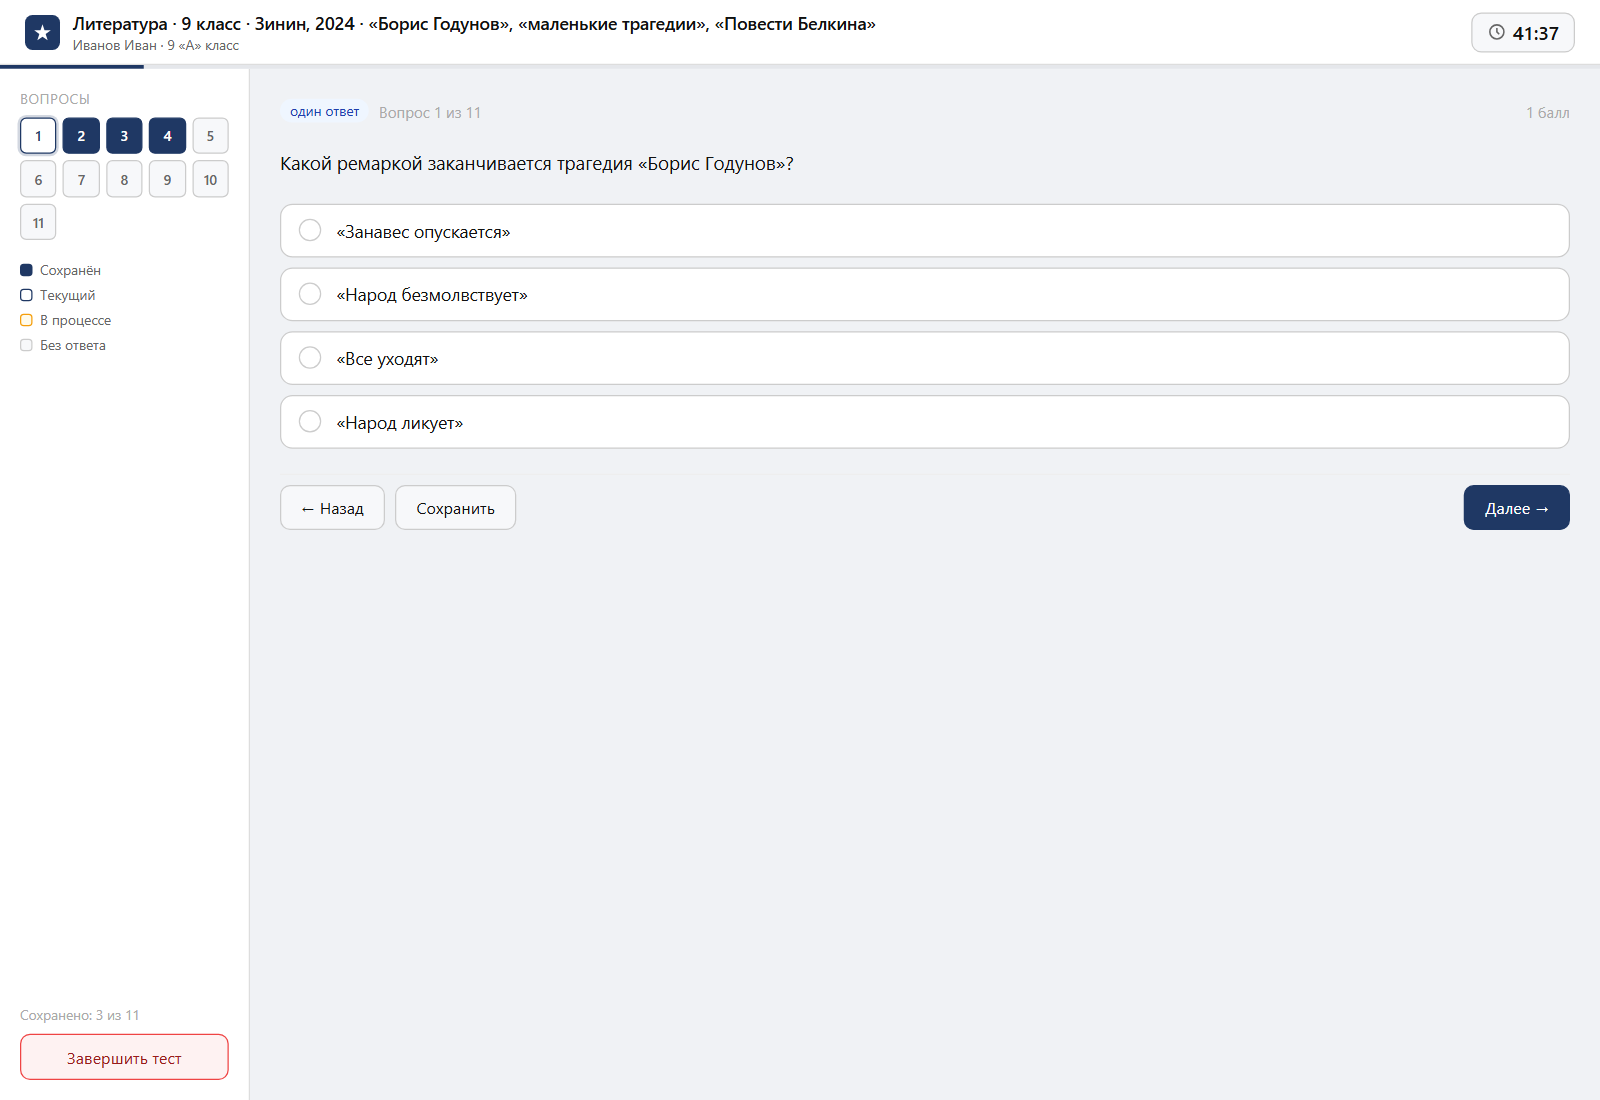The image size is (1600, 1100).
Task: Go to question 10
Action: [210, 179]
